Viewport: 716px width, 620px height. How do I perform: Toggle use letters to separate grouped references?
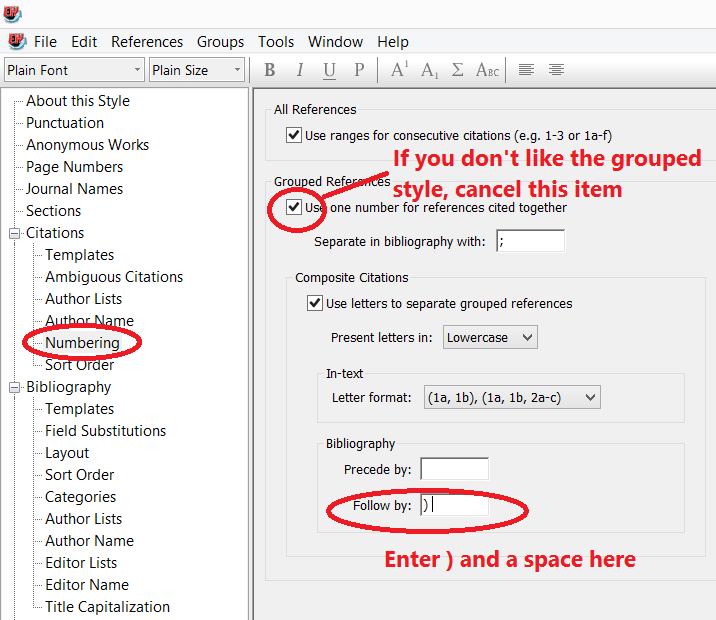(x=315, y=303)
